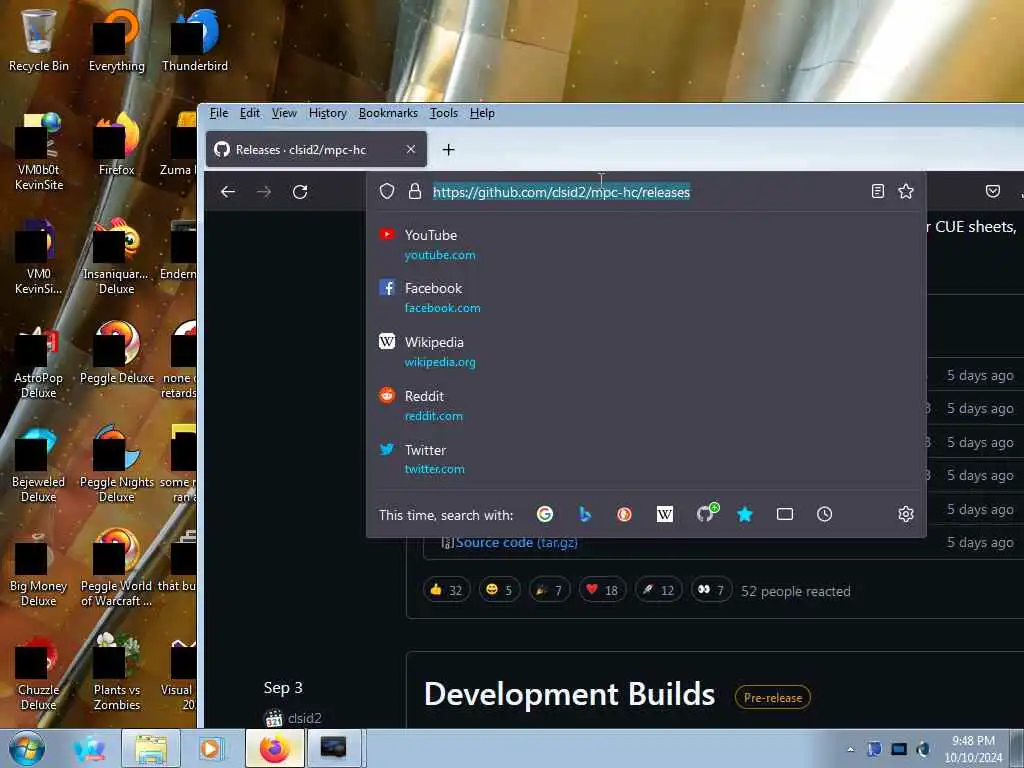This screenshot has width=1024, height=768.
Task: Click the Sep 3 date text
Action: pyautogui.click(x=283, y=688)
